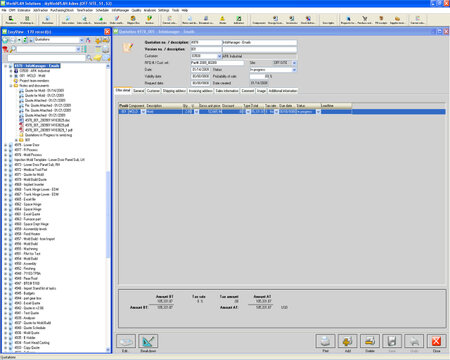The image size is (450, 360).
Task: Click the Delete icon button
Action: [370, 341]
